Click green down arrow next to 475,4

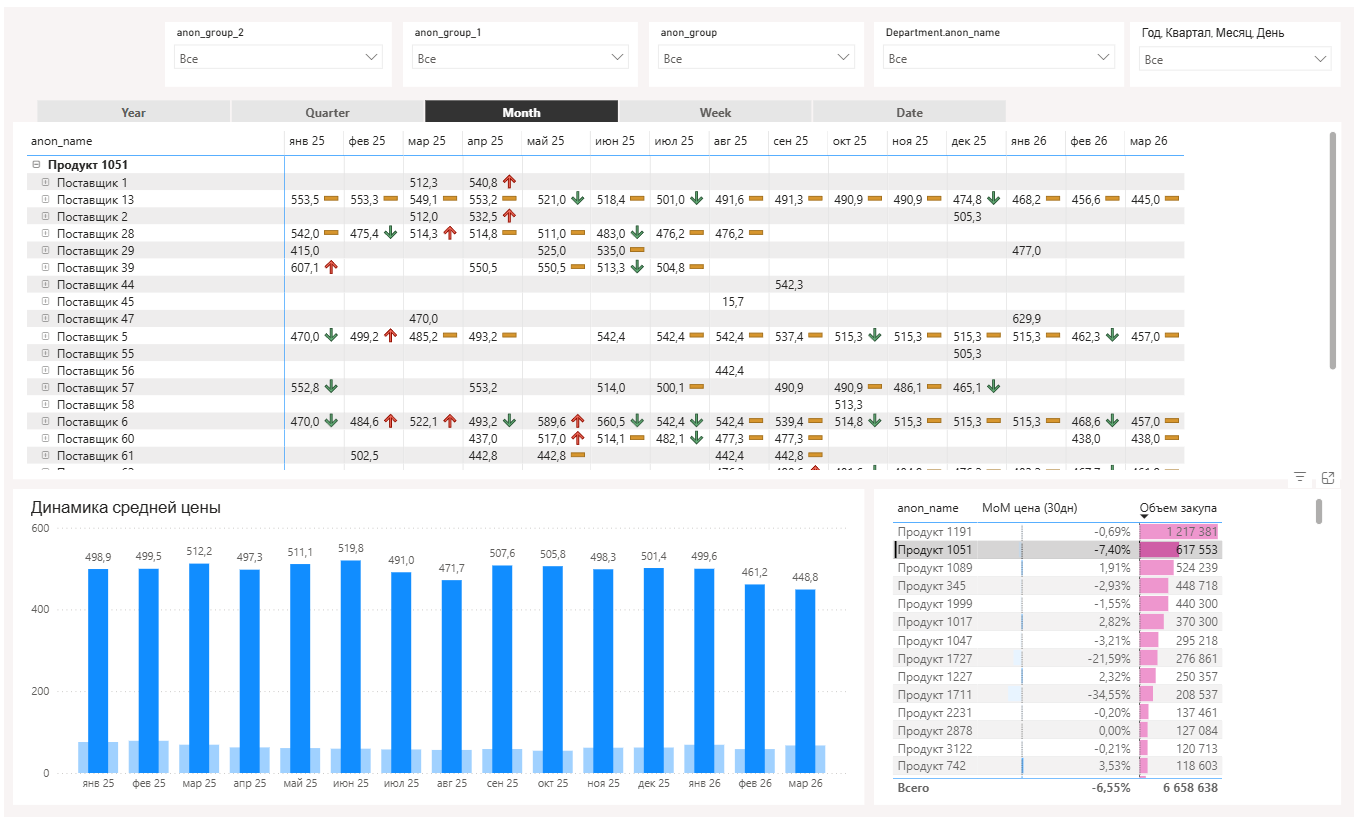coord(390,233)
